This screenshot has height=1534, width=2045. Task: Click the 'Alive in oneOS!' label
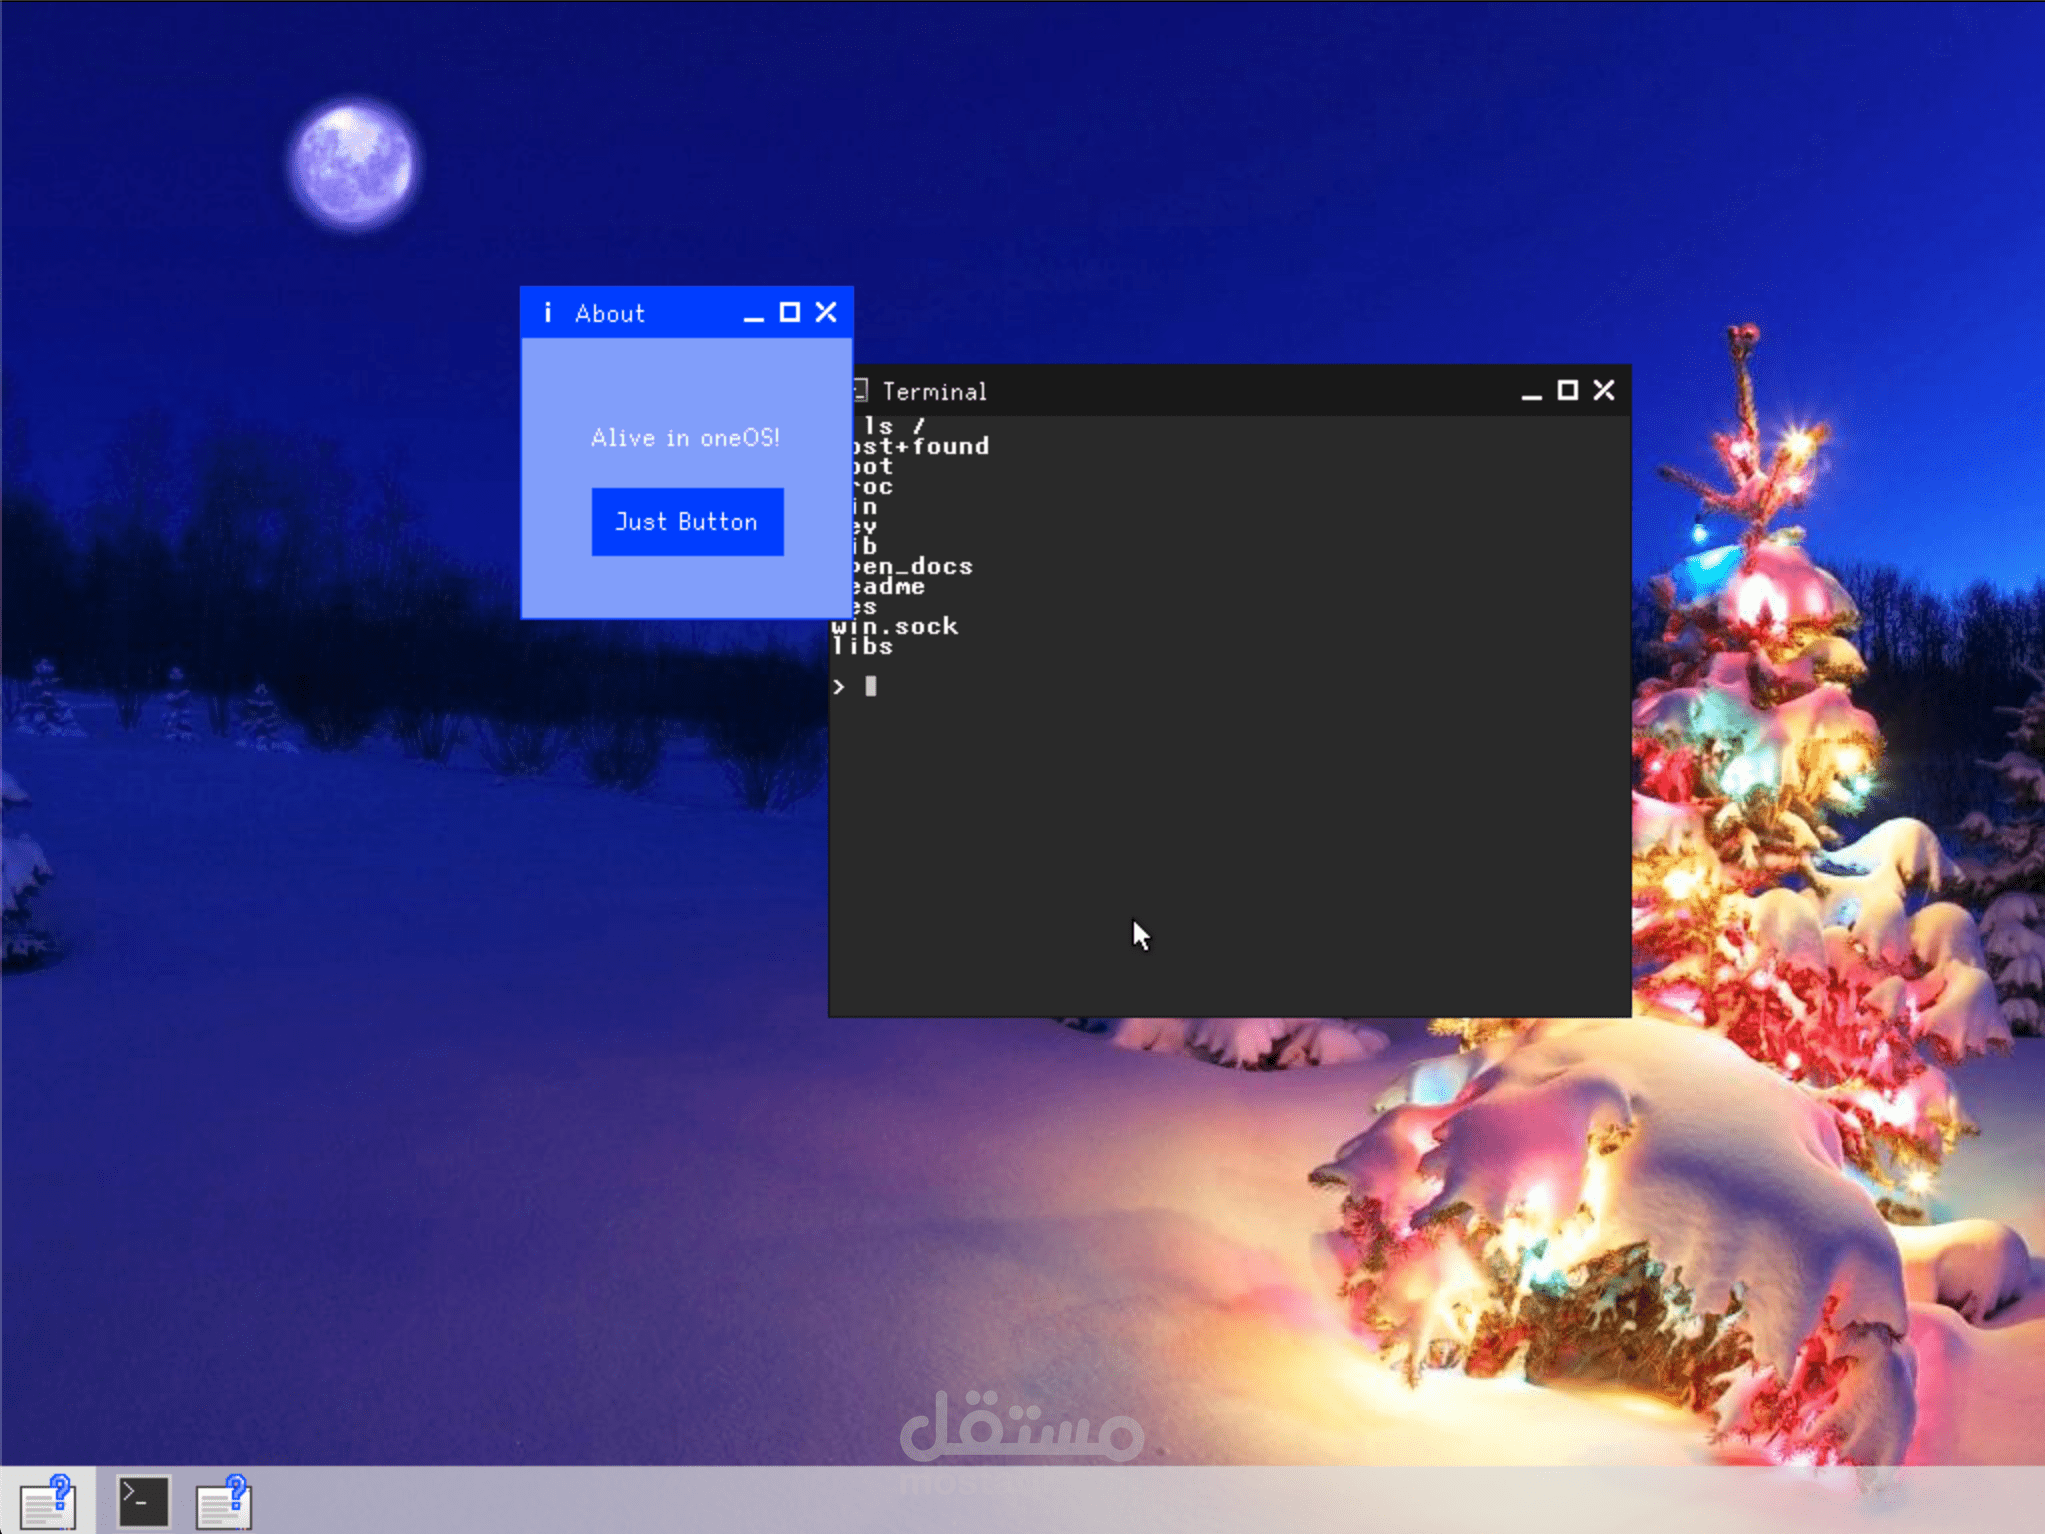point(685,438)
